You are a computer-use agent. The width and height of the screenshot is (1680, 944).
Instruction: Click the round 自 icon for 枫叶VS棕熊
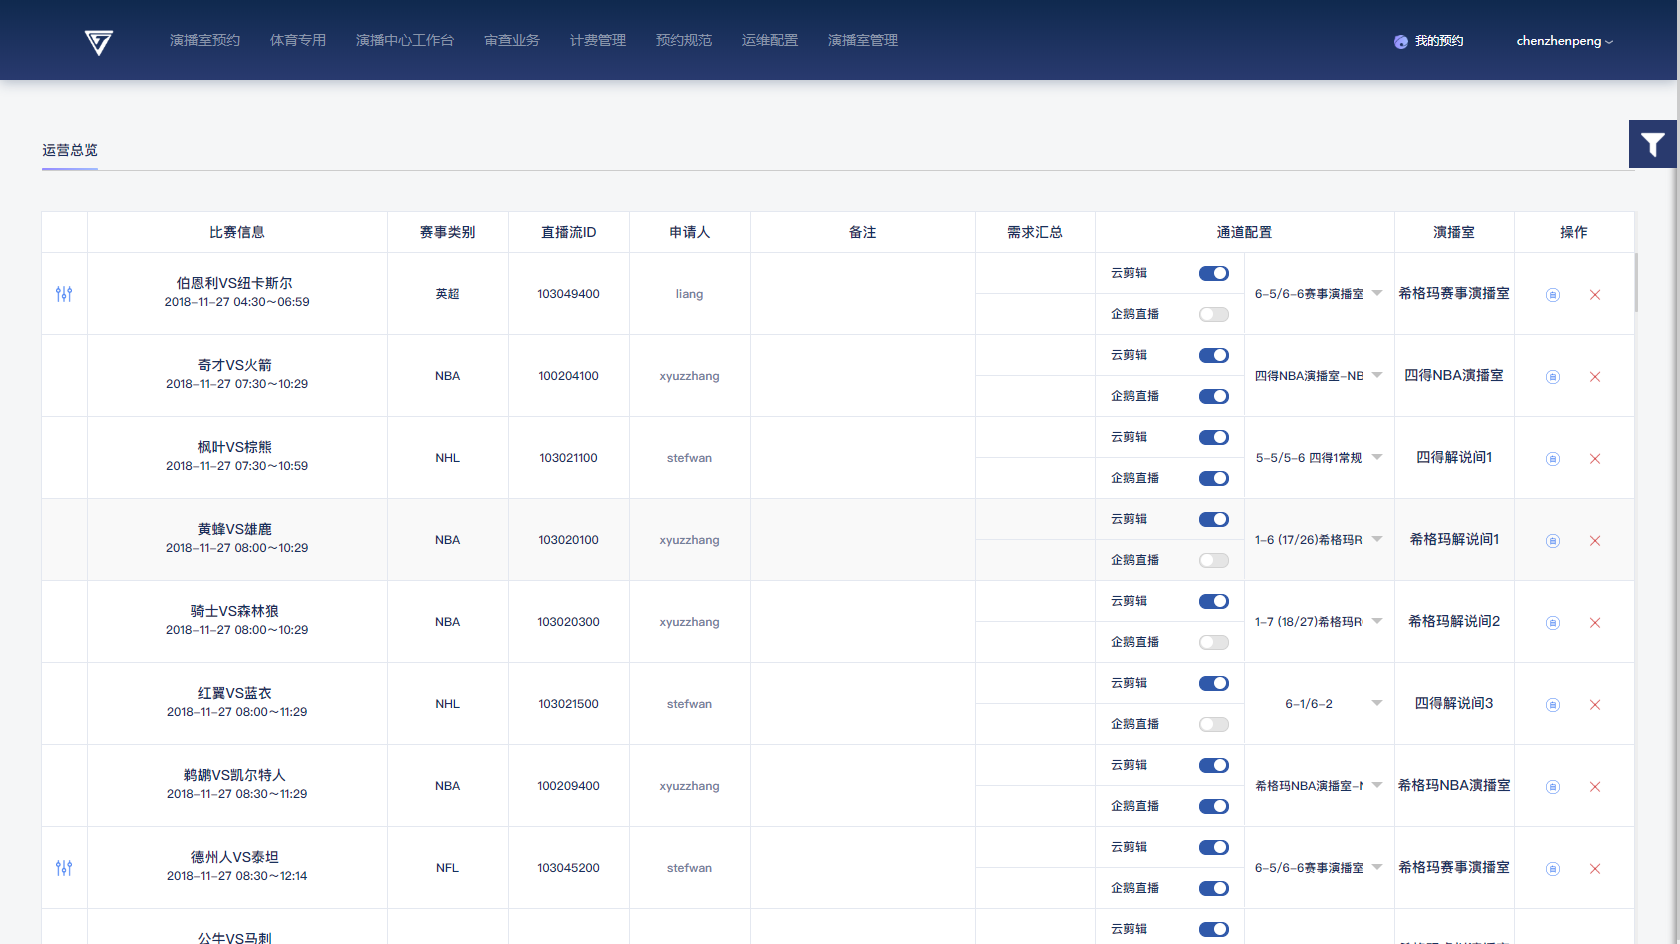(1553, 459)
